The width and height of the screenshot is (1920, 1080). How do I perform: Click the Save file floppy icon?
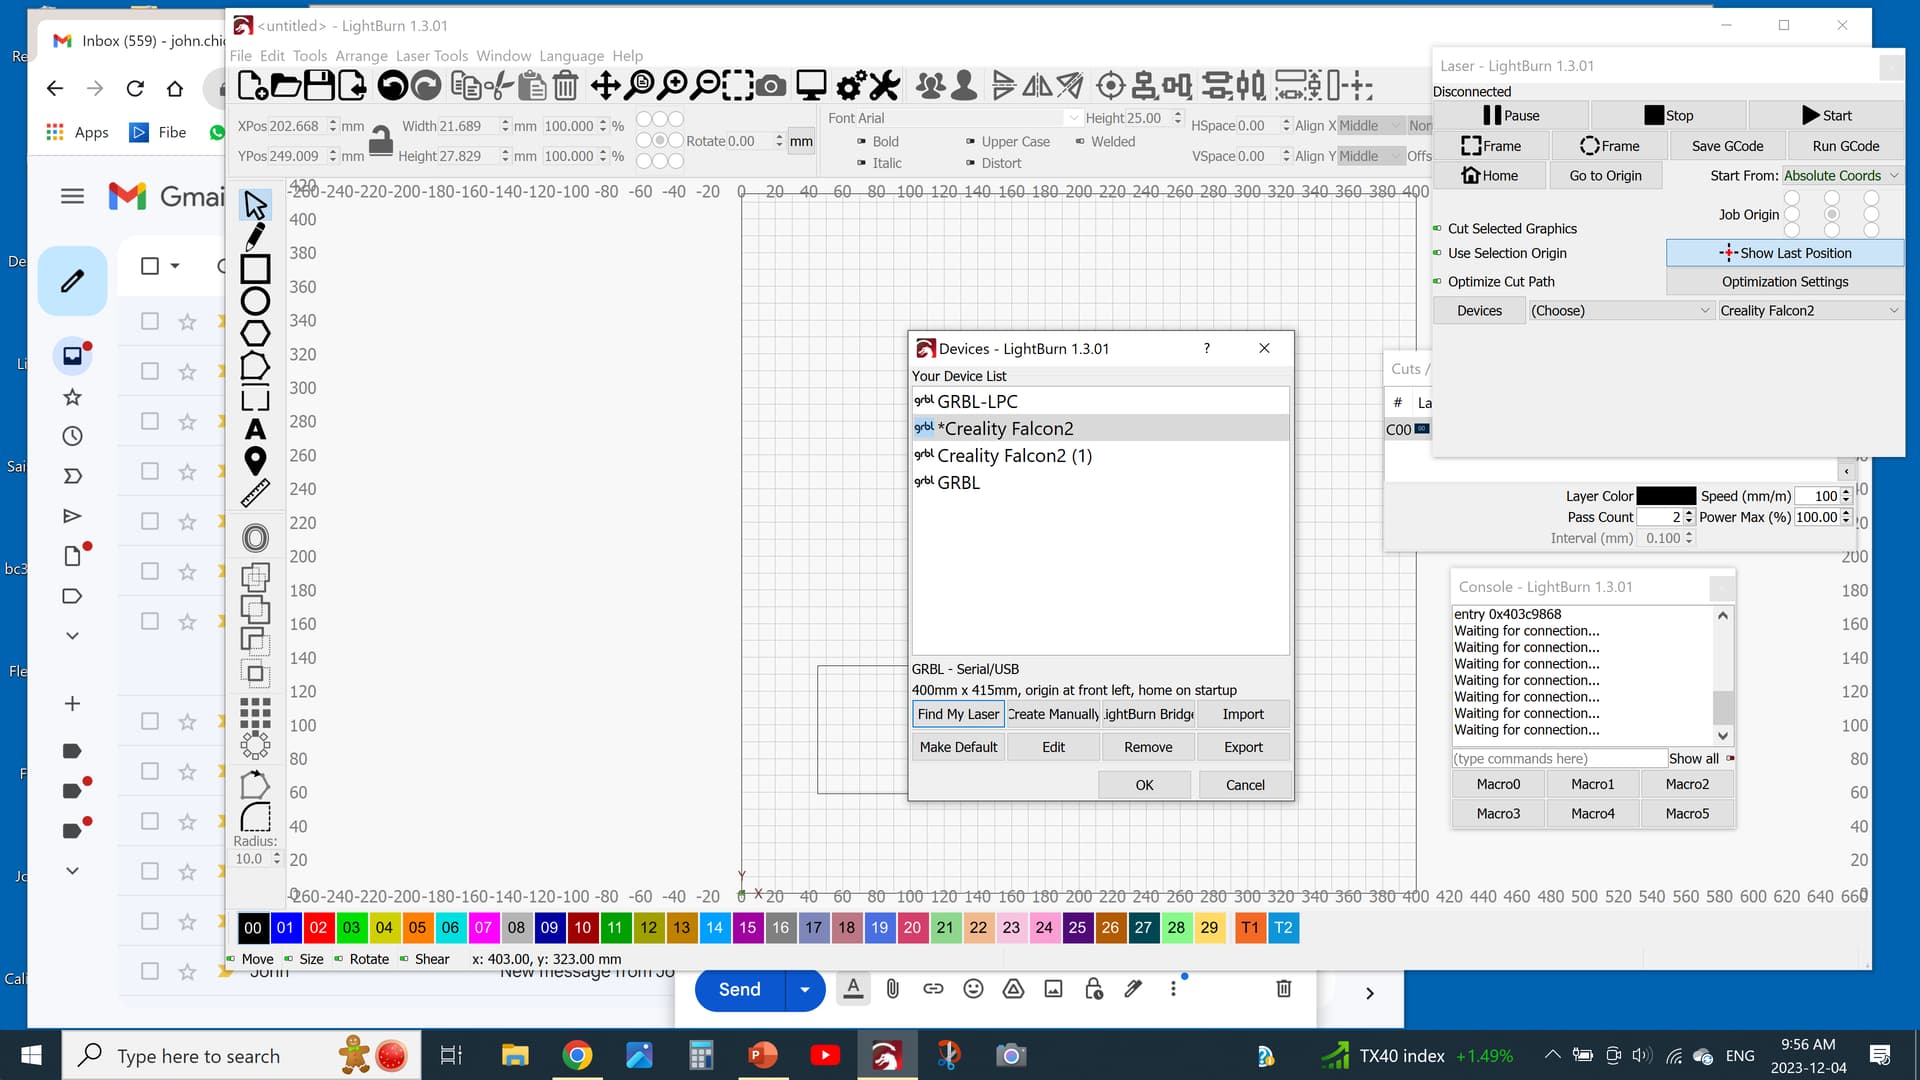[319, 86]
